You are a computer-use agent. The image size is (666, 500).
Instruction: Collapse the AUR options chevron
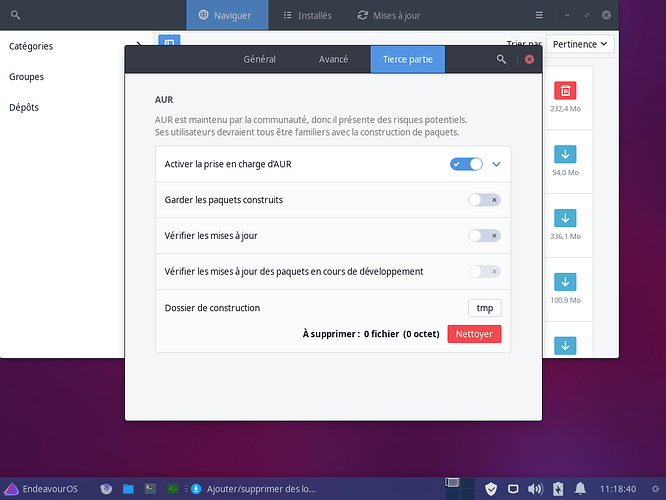tap(496, 164)
